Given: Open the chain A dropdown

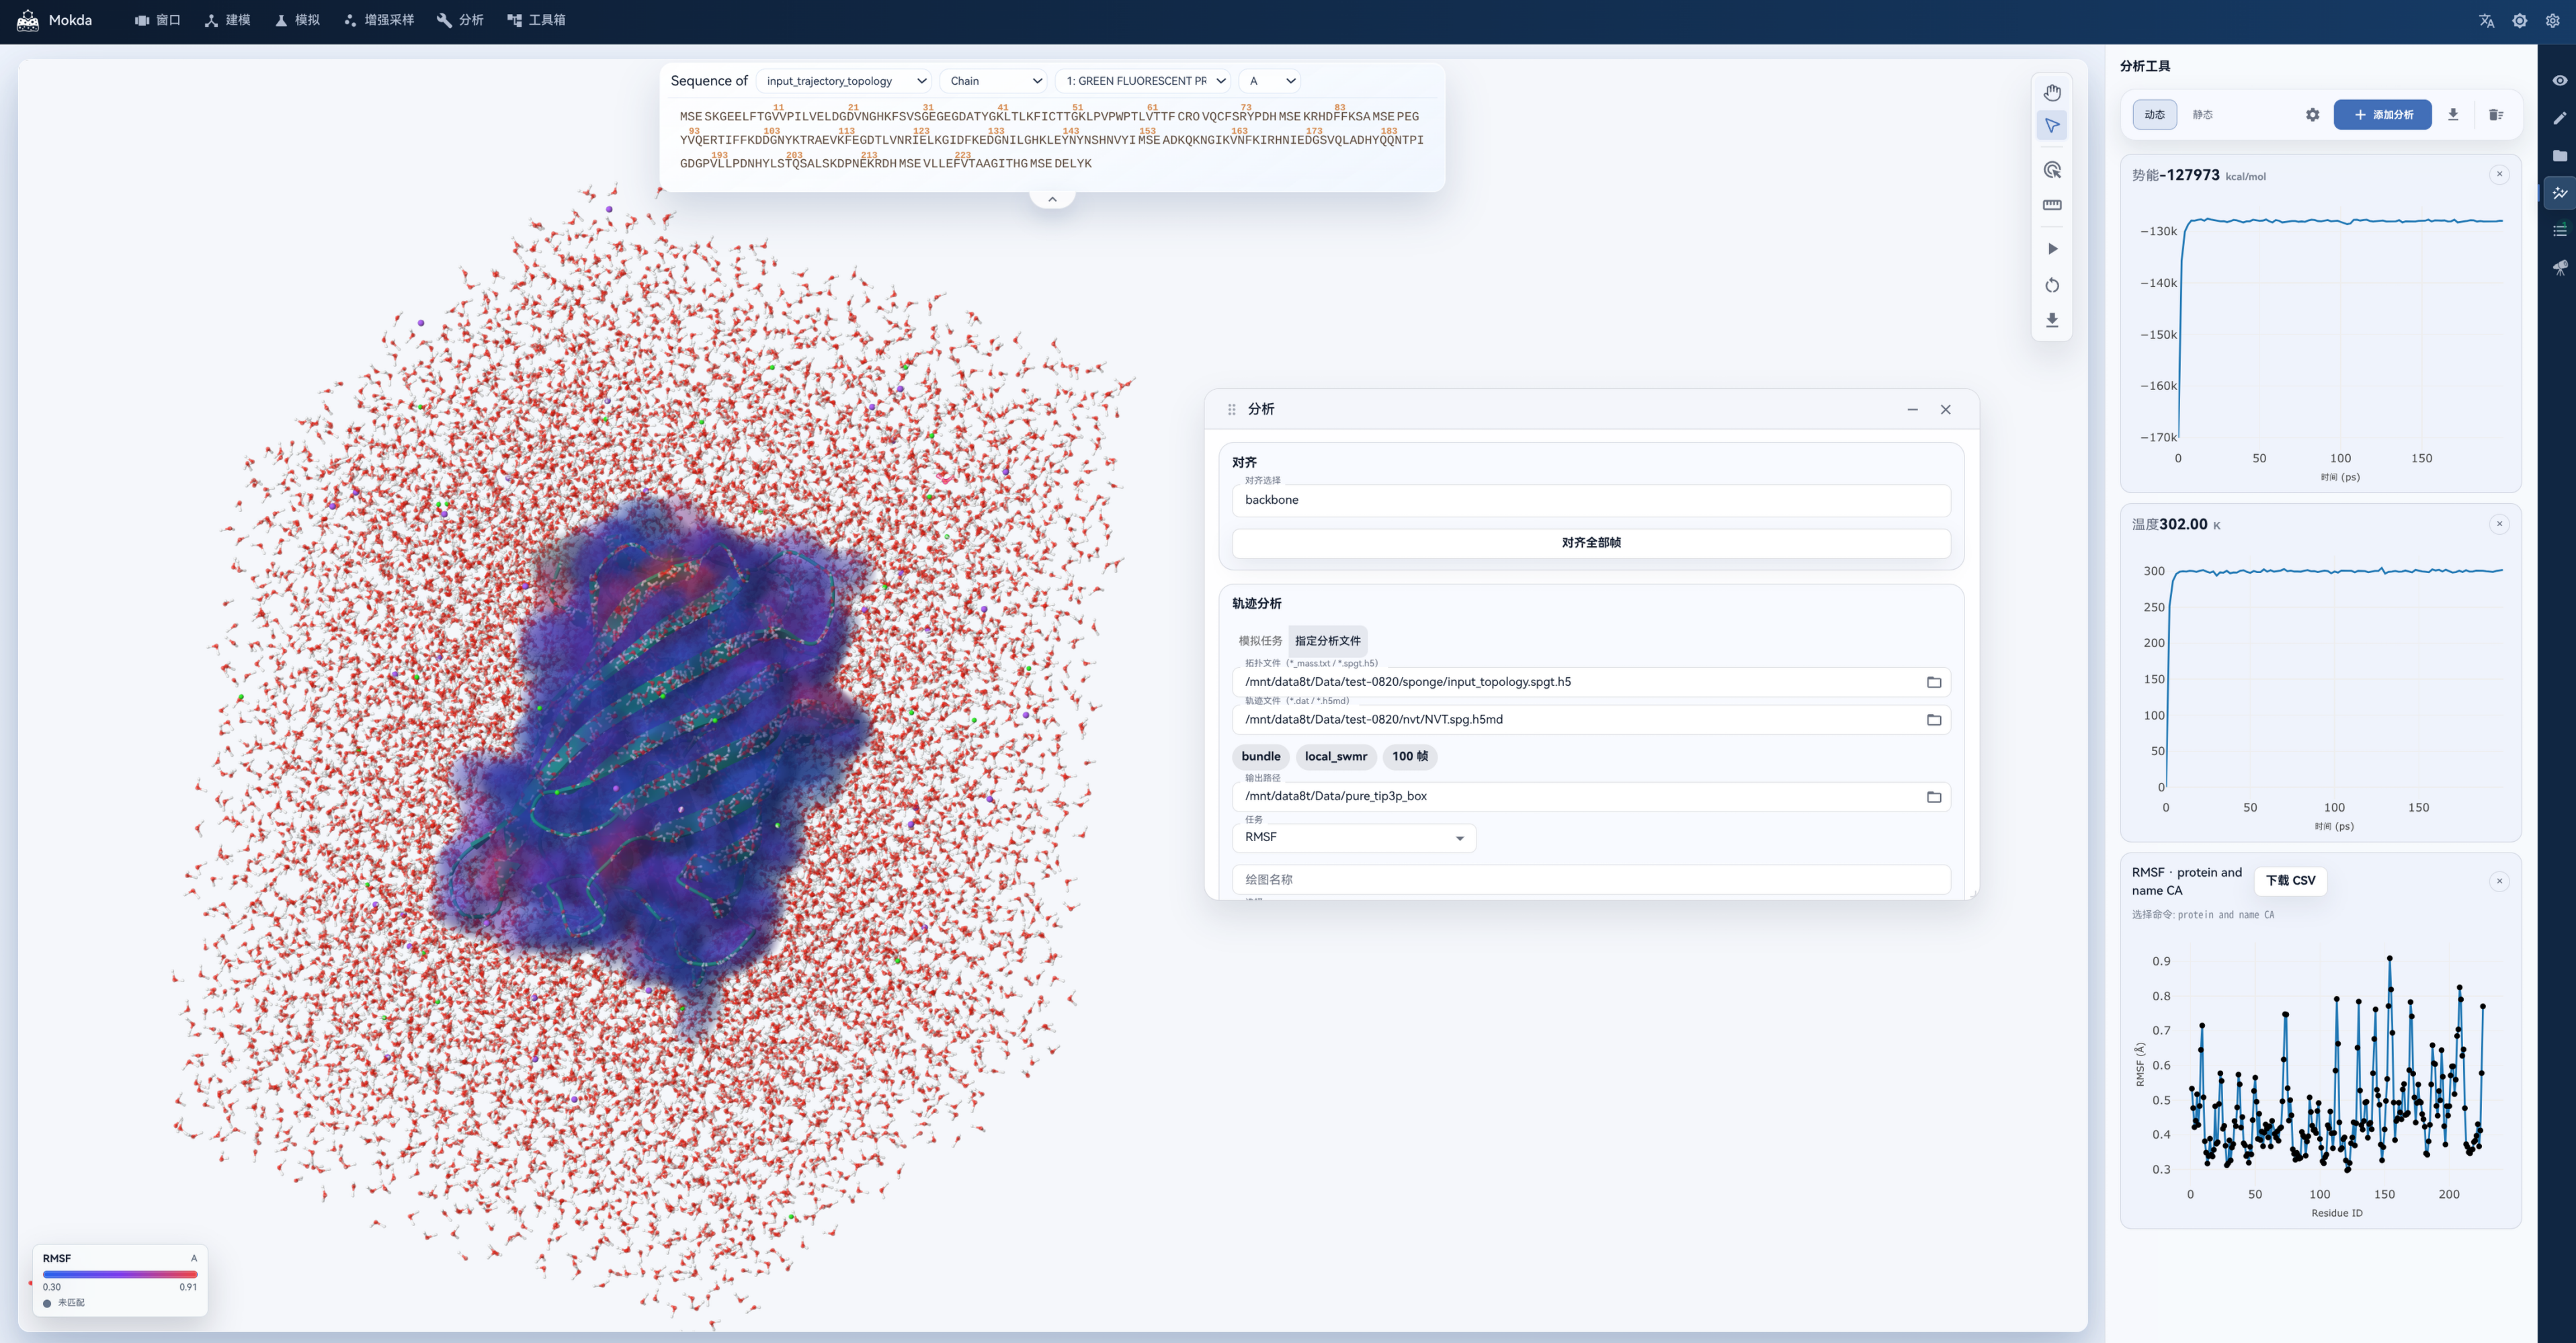Looking at the screenshot, I should 1270,81.
